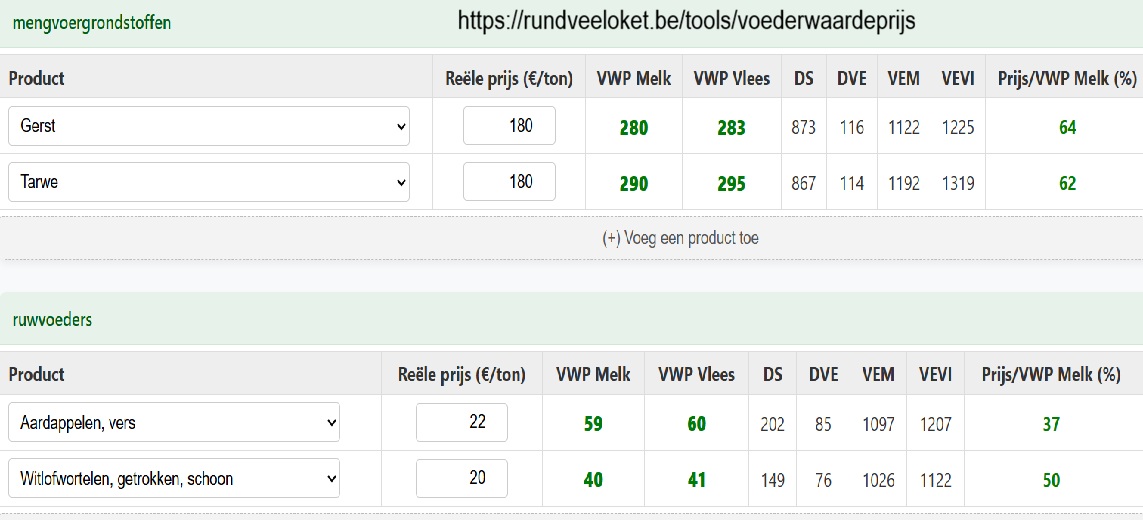Click '(+) Voeg een product toe'

(x=680, y=238)
